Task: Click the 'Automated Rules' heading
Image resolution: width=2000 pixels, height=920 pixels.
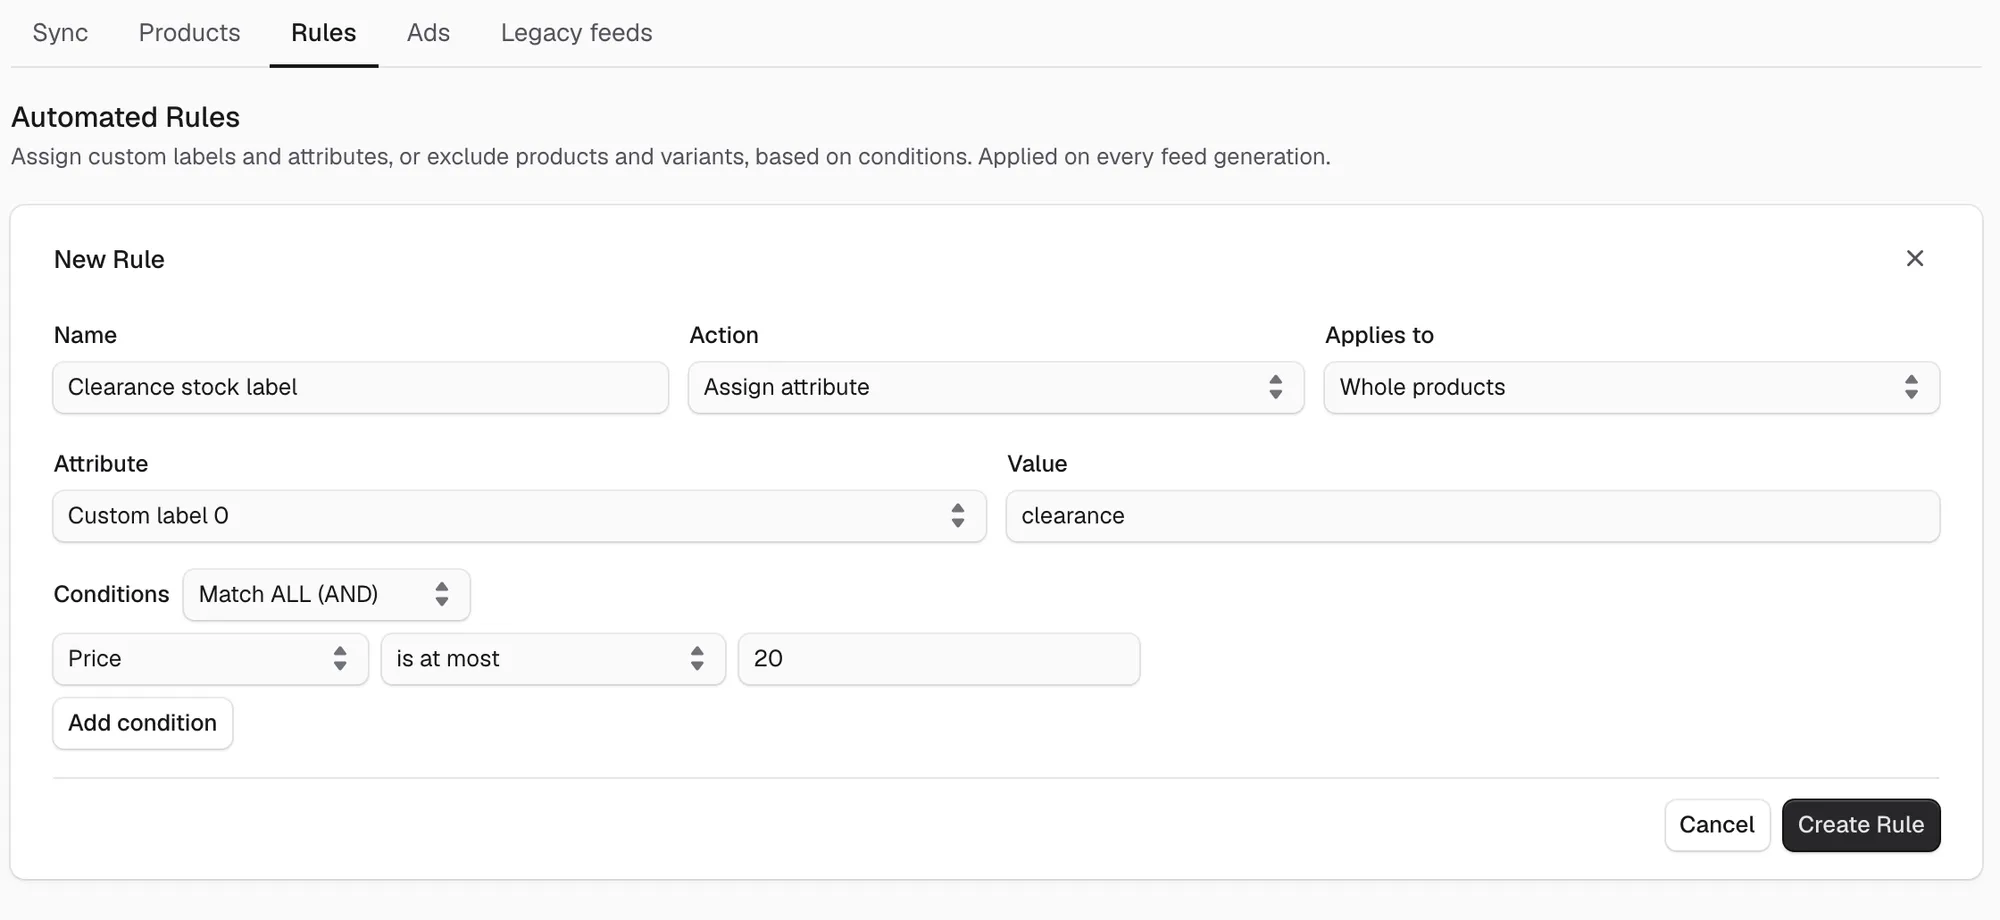Action: coord(126,117)
